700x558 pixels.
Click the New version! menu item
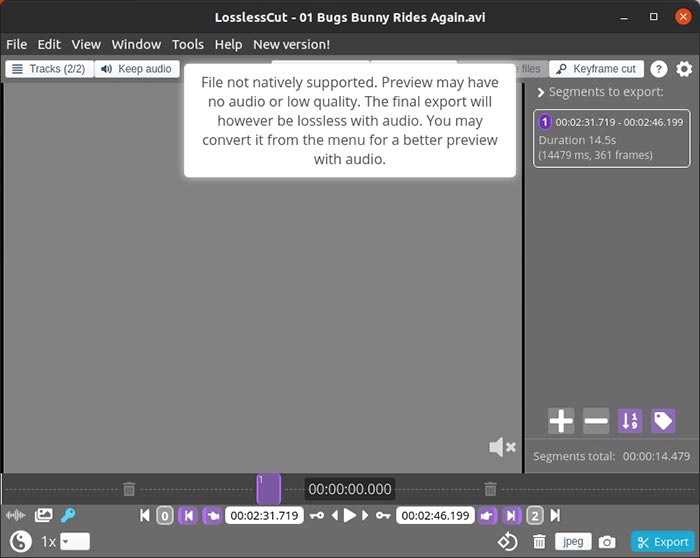pos(292,45)
